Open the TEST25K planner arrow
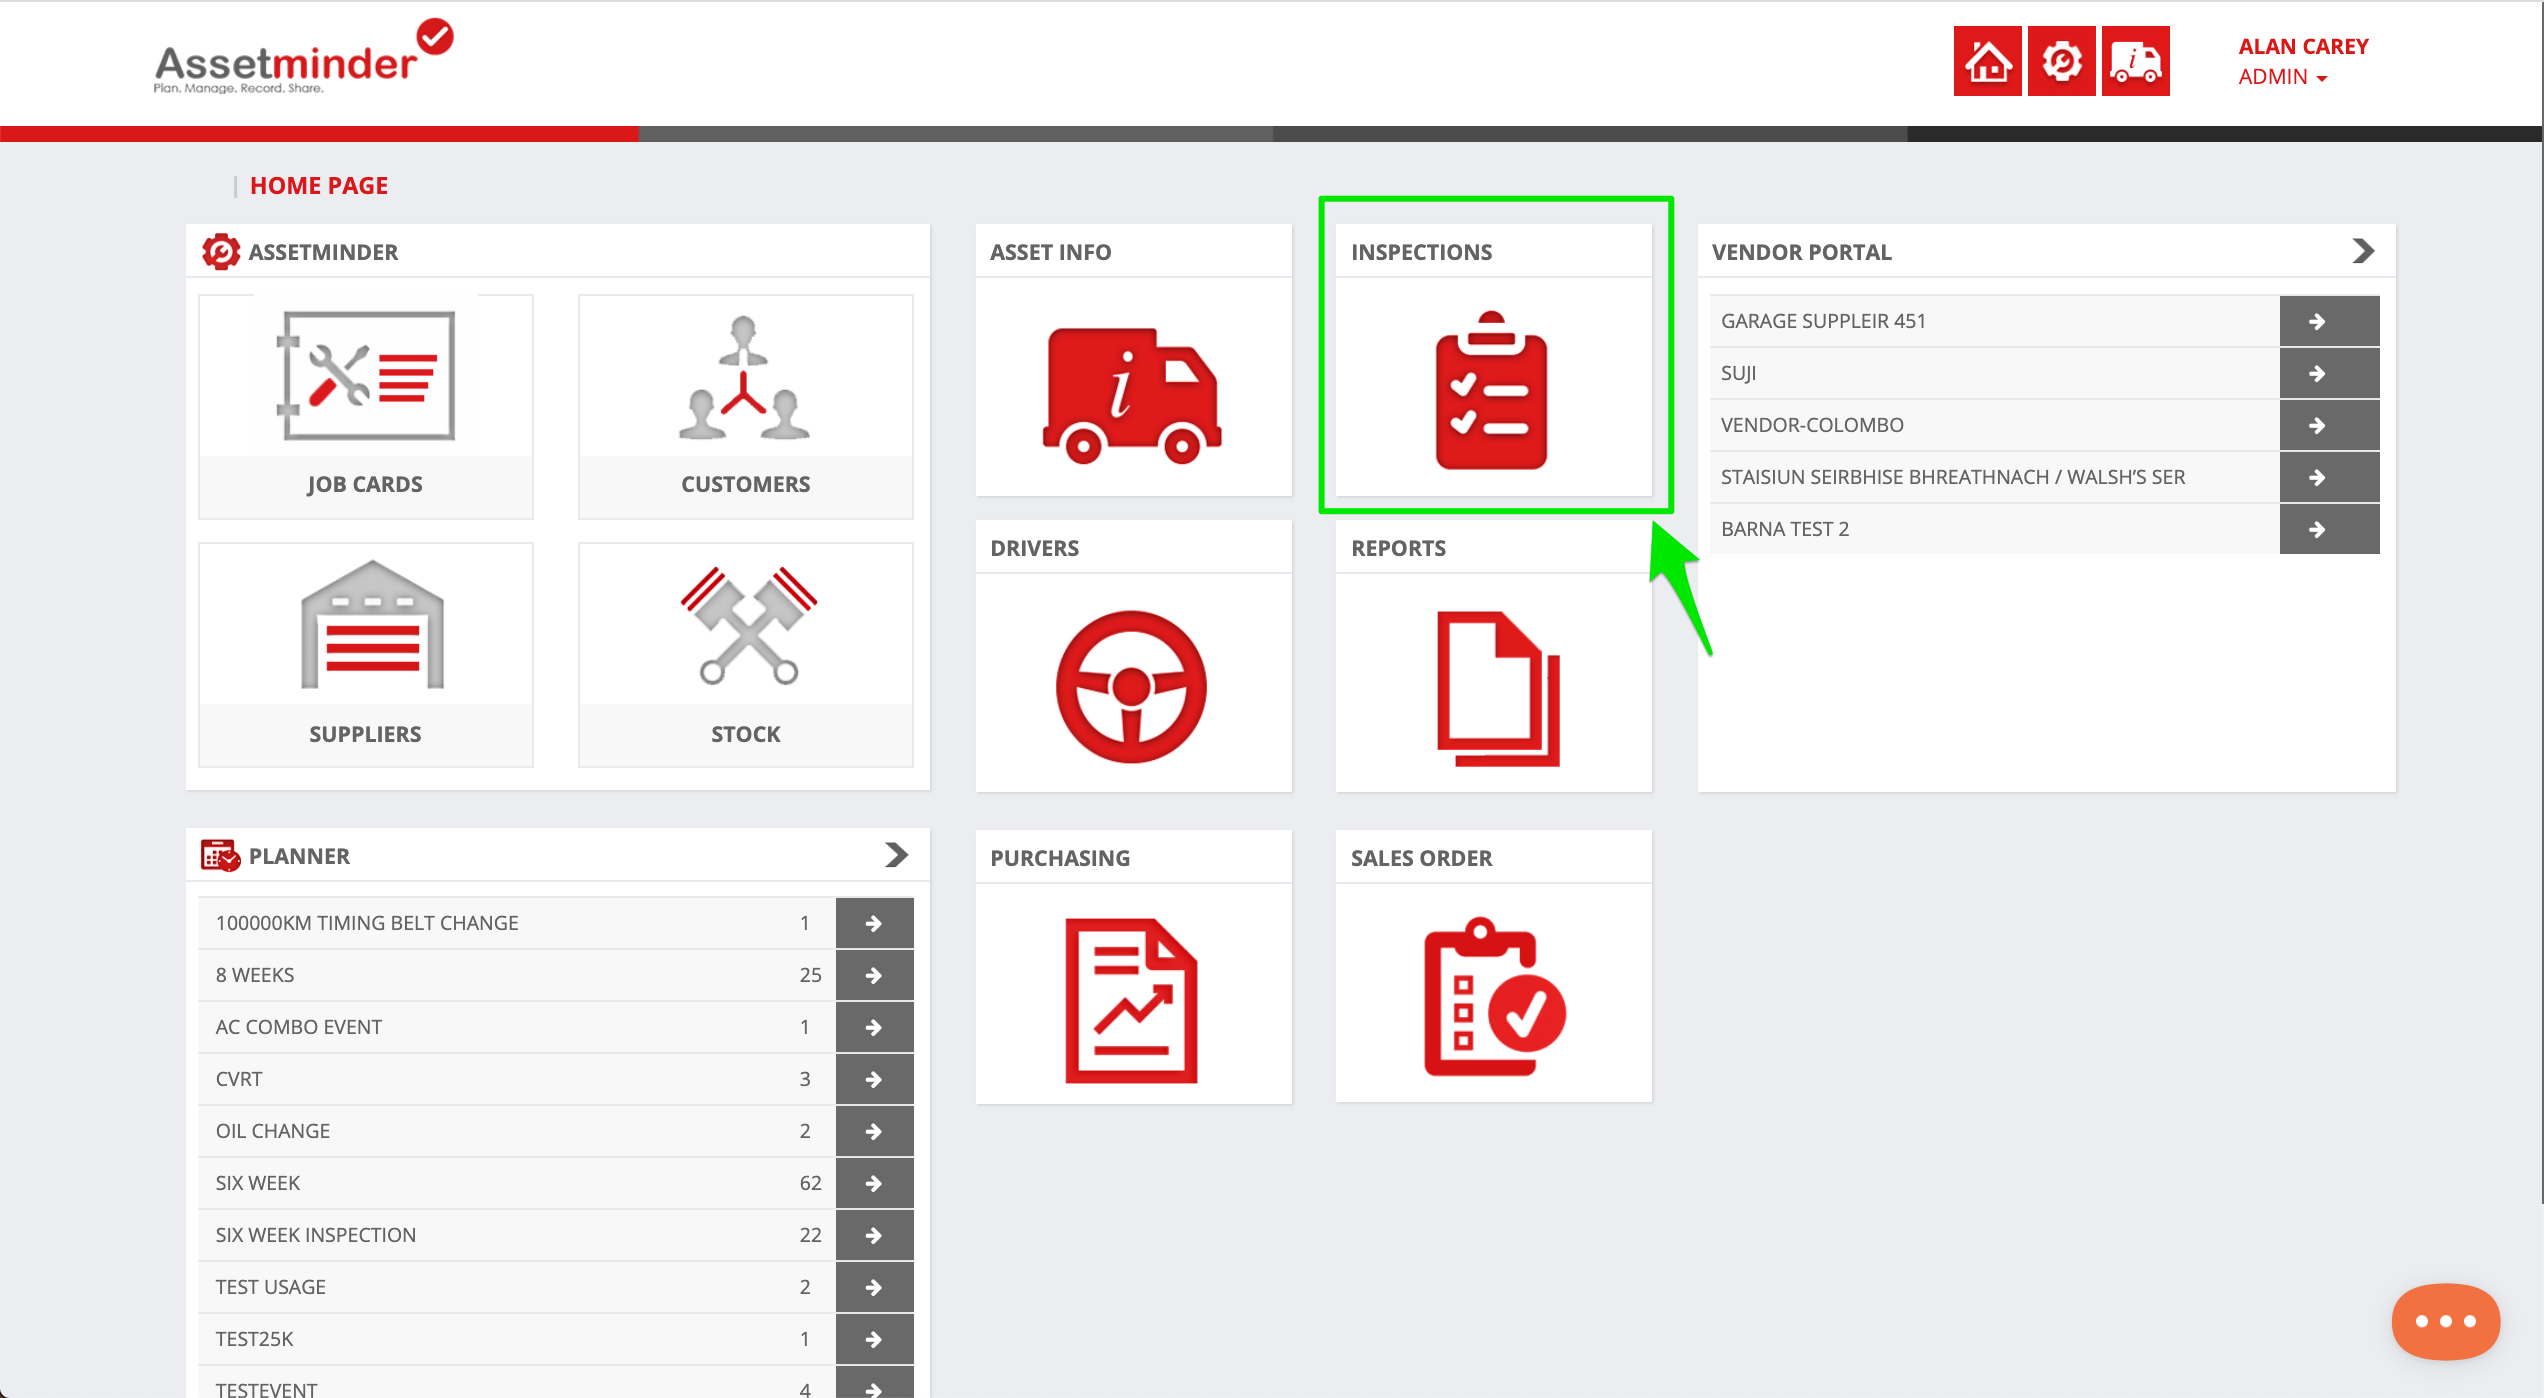 (874, 1339)
